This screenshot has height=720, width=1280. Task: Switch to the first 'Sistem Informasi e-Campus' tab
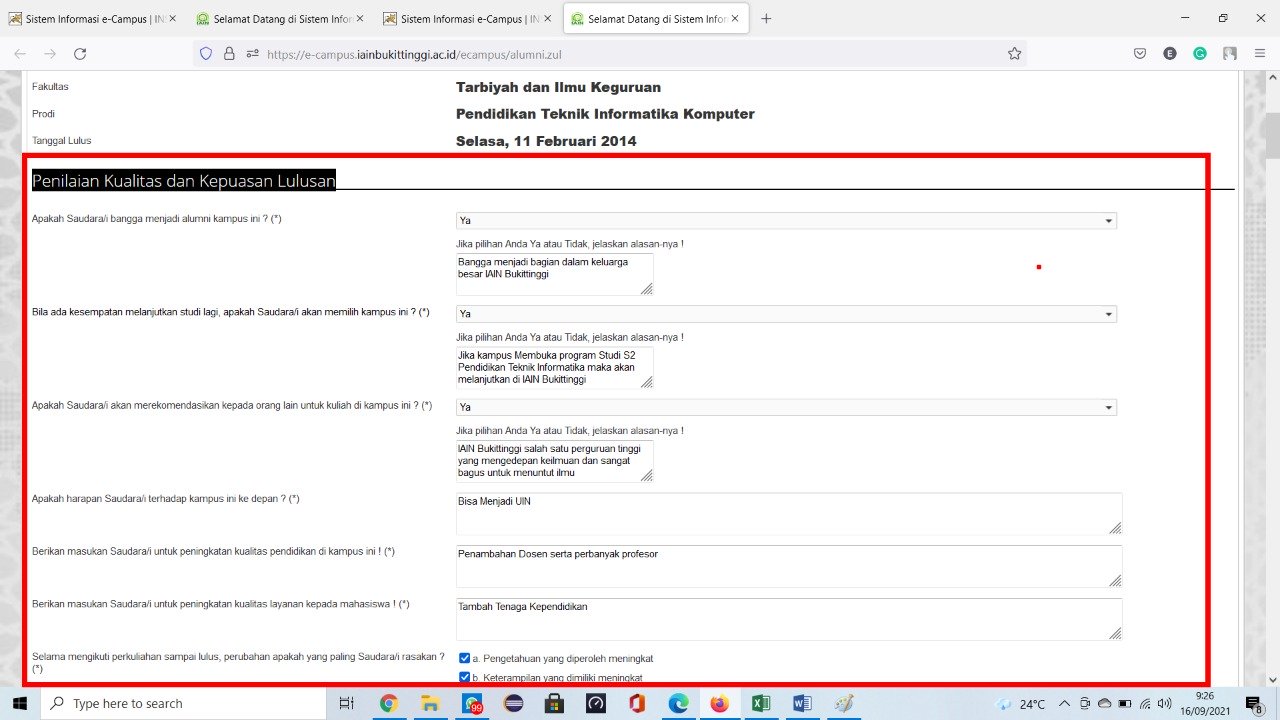tap(92, 18)
